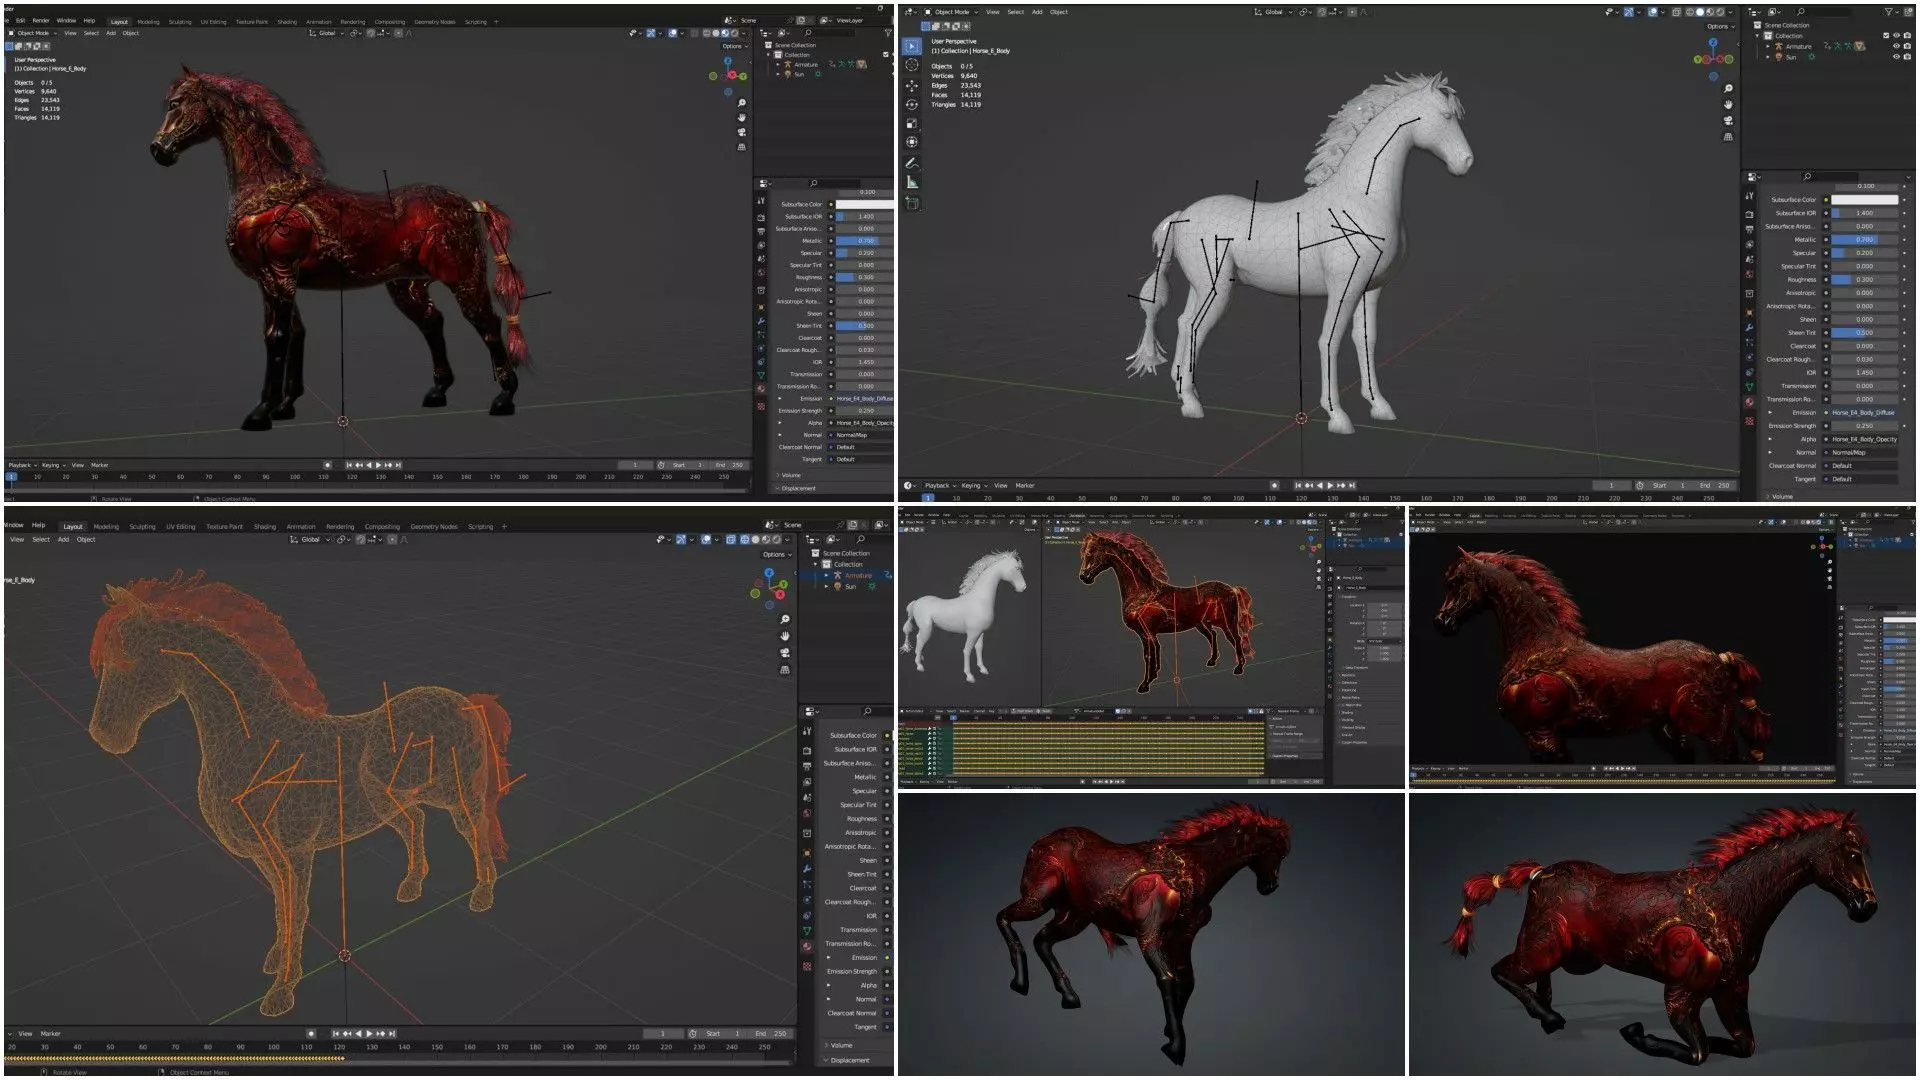
Task: Adjust Metallic slider in top-right properties
Action: click(x=1865, y=240)
